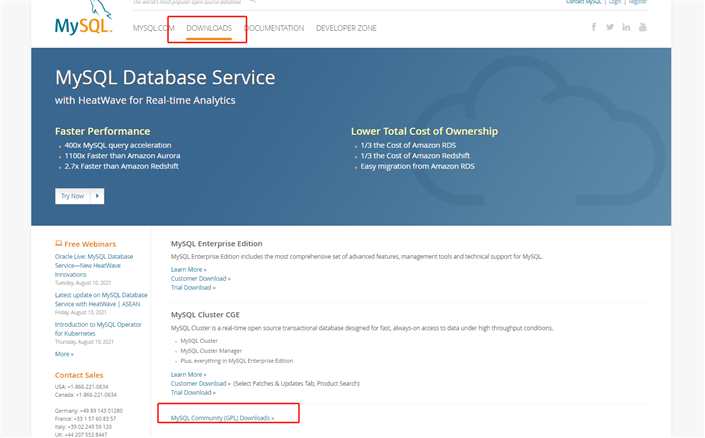Screen dimensions: 705x438
Task: Click the Plus, everything in MySQL Enterprise Edition bullet
Action: click(x=236, y=361)
